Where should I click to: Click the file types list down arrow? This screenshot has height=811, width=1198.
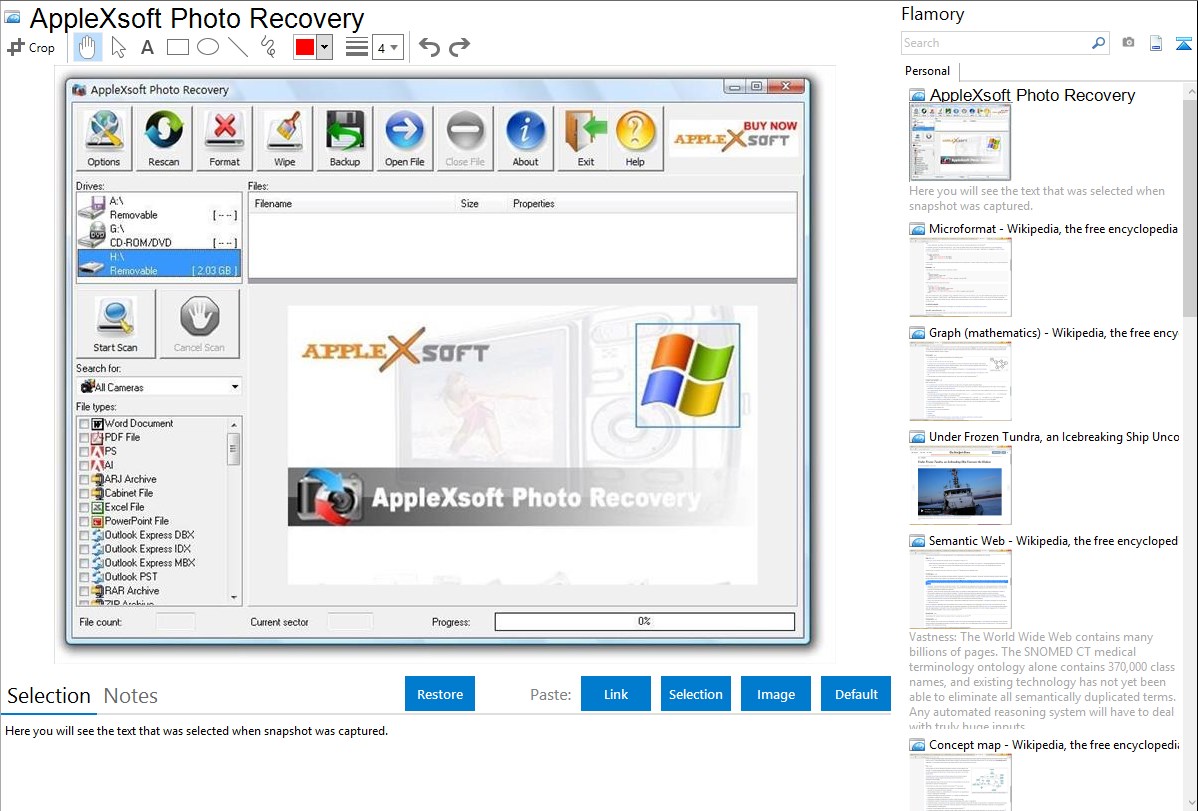click(x=234, y=598)
